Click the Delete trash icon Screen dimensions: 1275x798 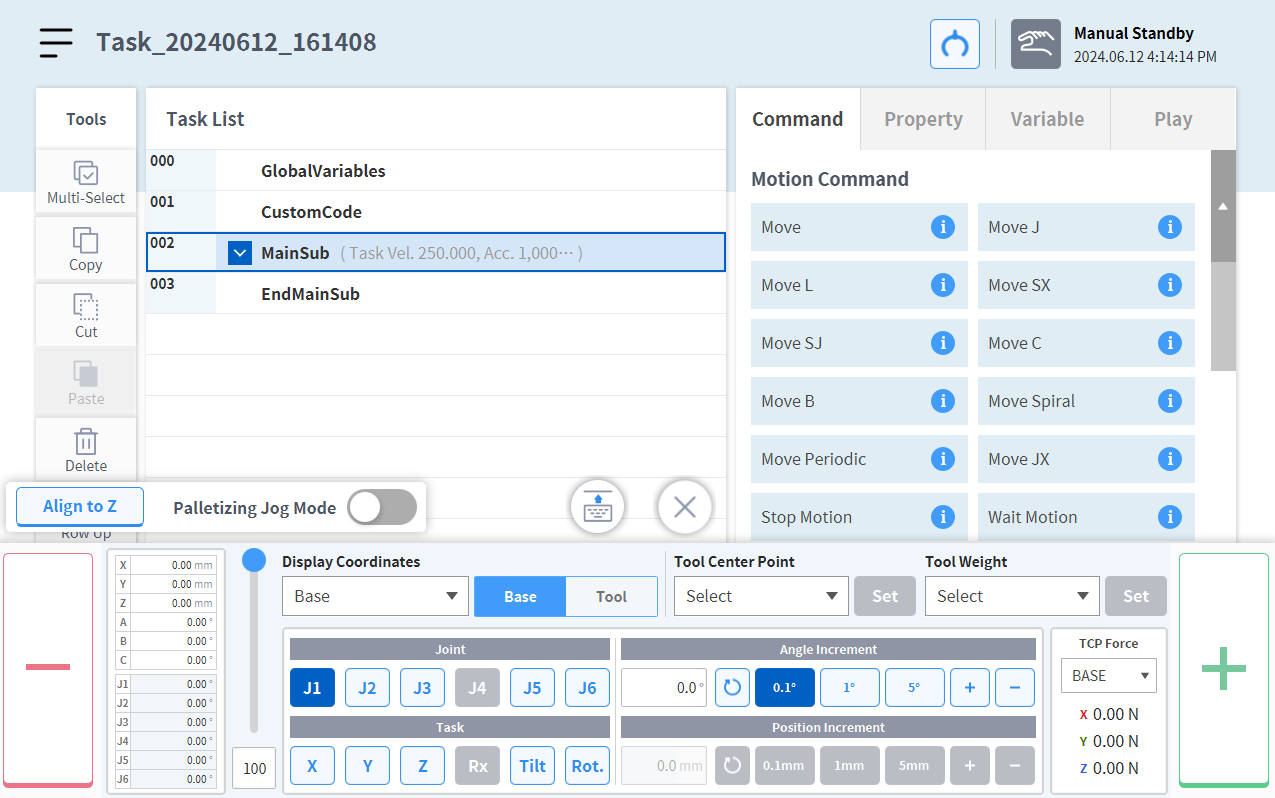(x=86, y=441)
